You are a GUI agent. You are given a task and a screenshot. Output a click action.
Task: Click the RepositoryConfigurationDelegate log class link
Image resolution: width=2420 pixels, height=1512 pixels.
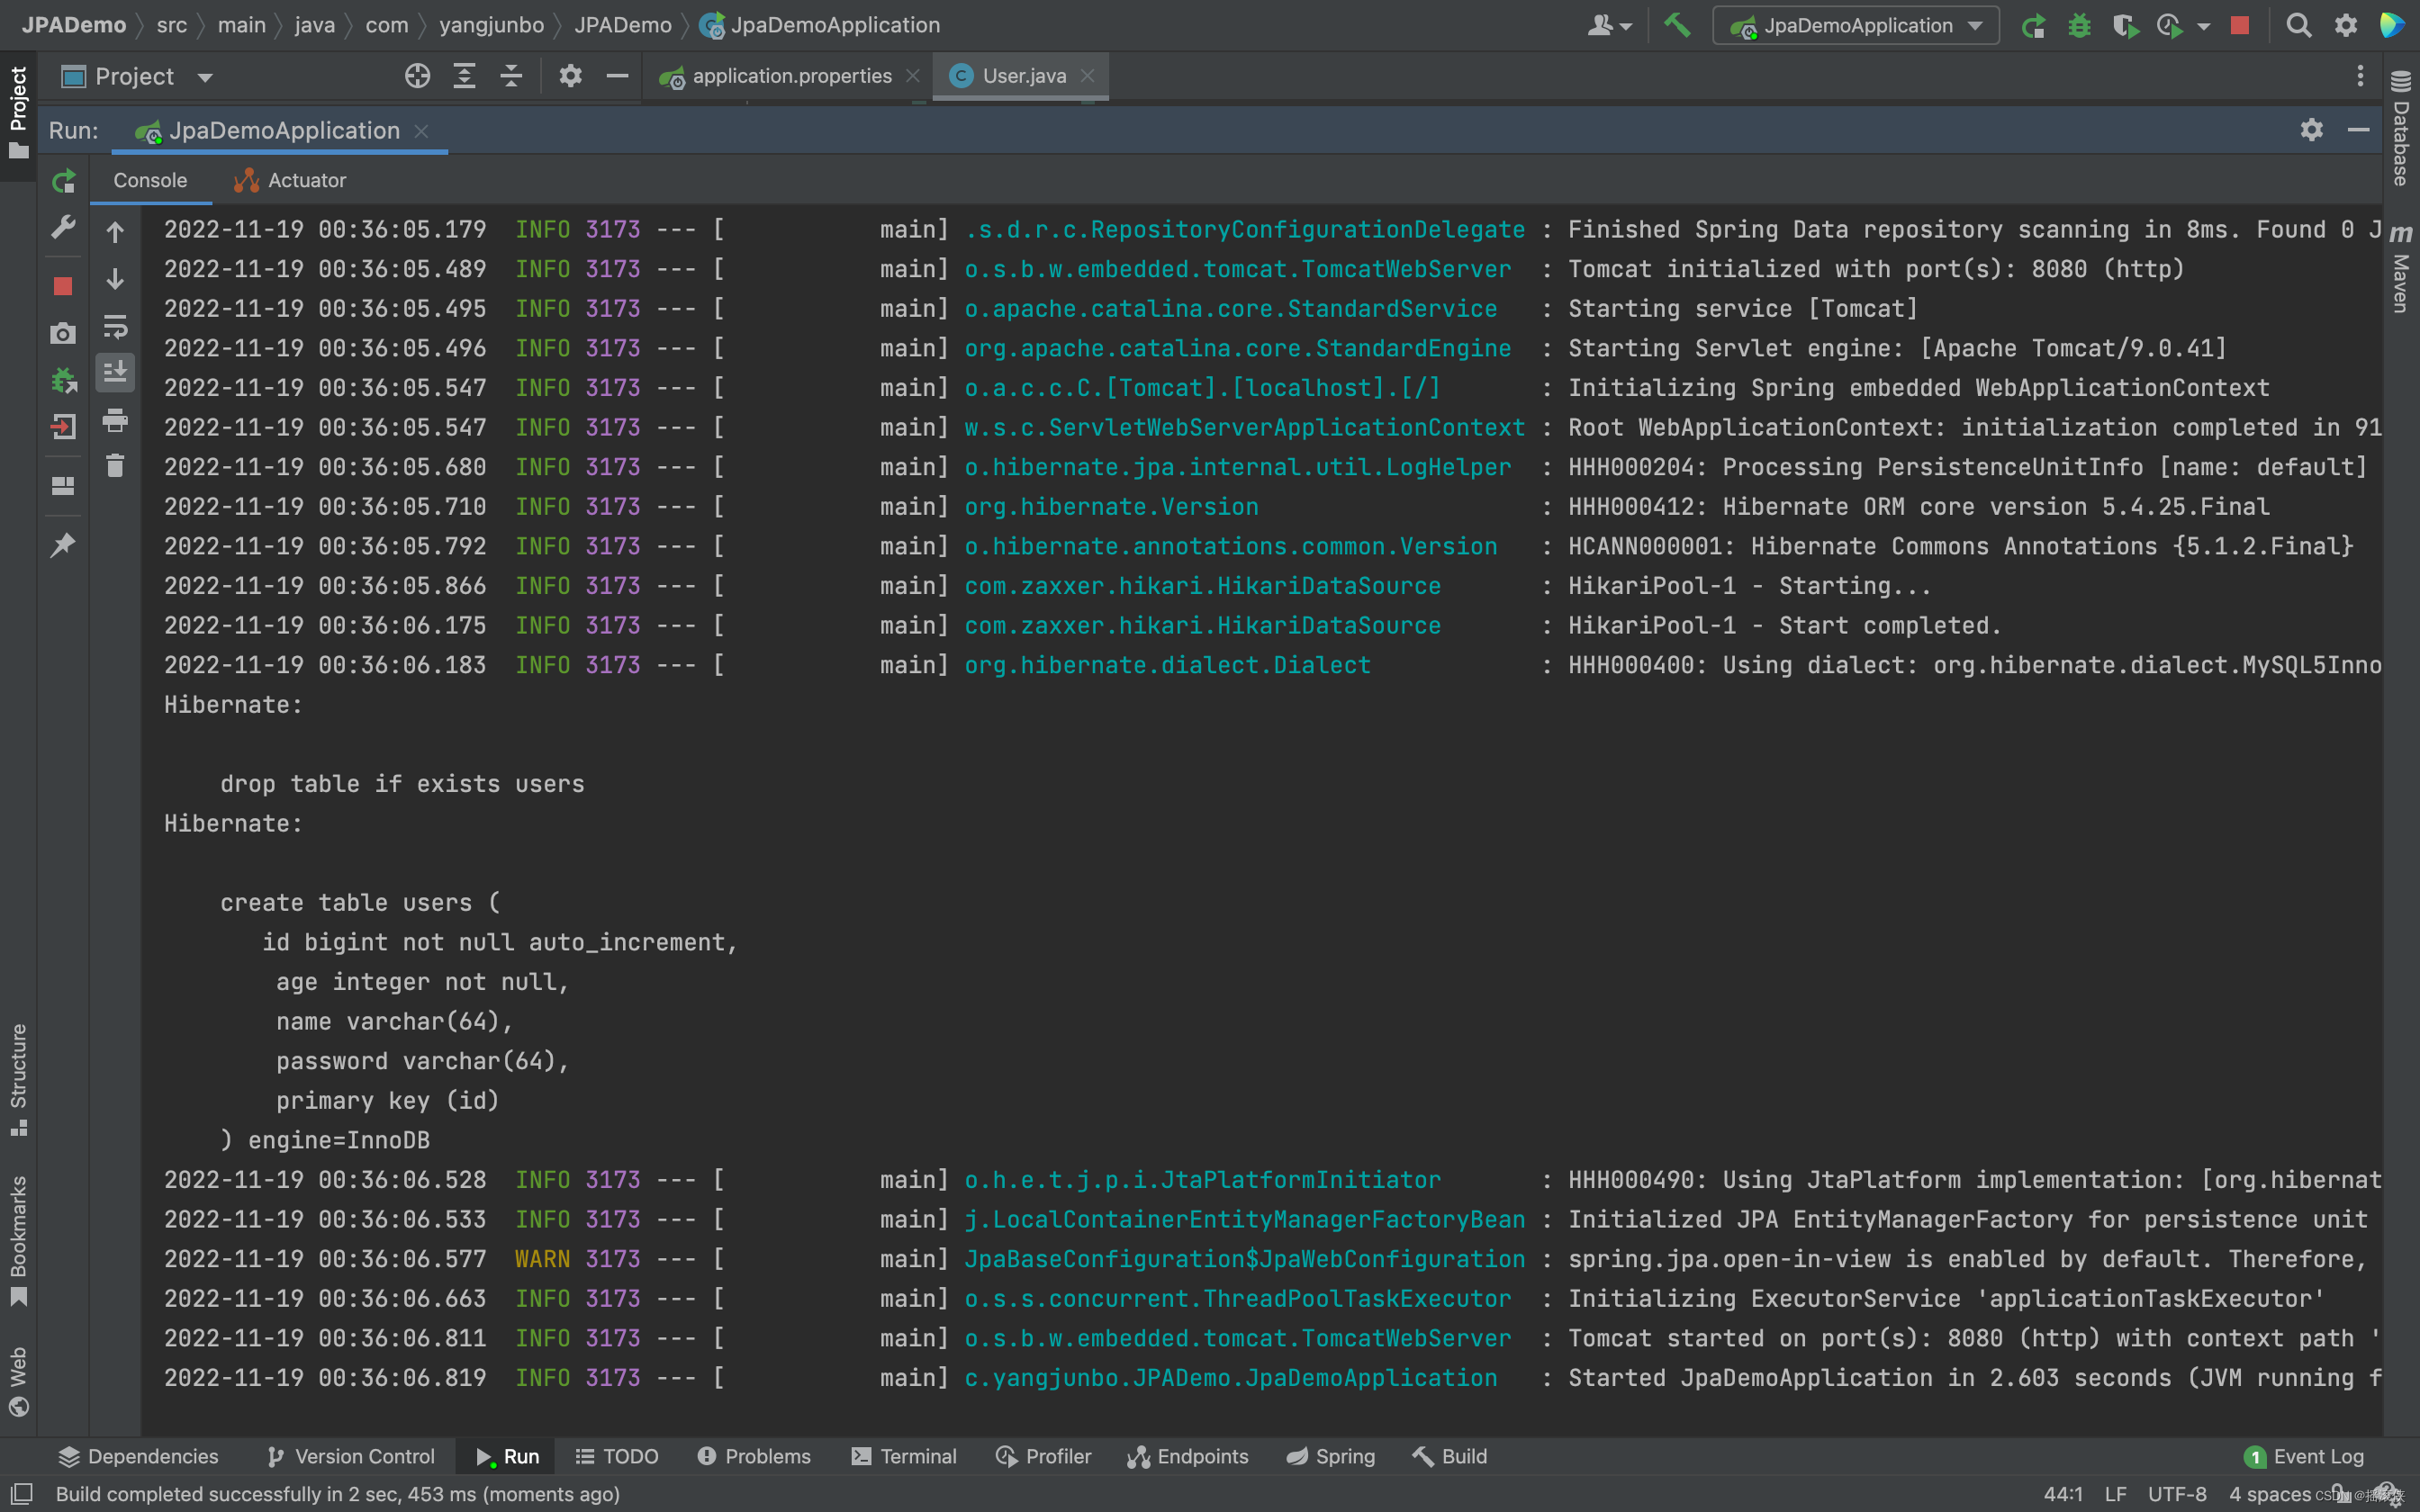click(1245, 230)
